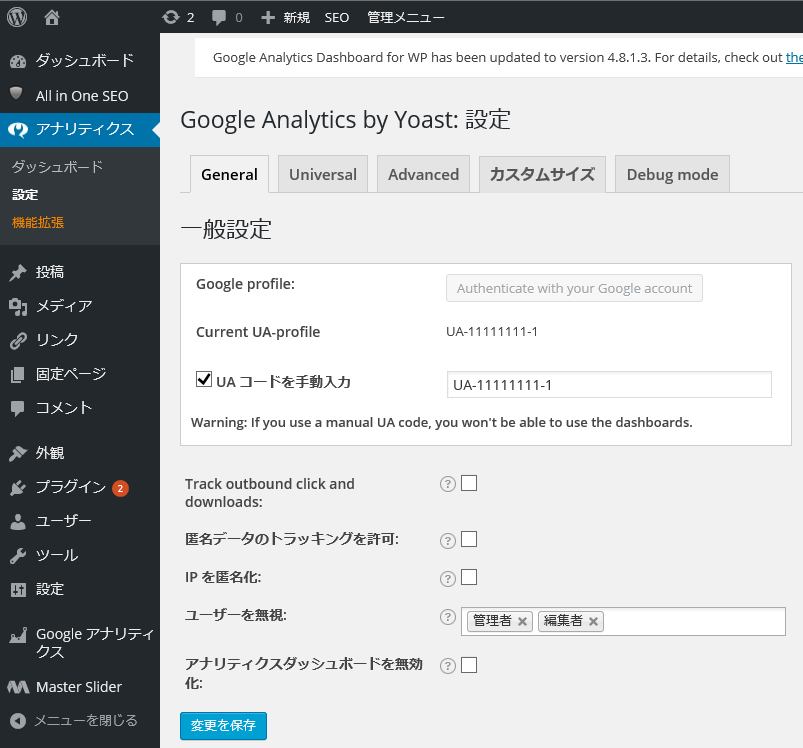Open the 機能拡張 submenu link
Image resolution: width=803 pixels, height=748 pixels.
coord(38,222)
